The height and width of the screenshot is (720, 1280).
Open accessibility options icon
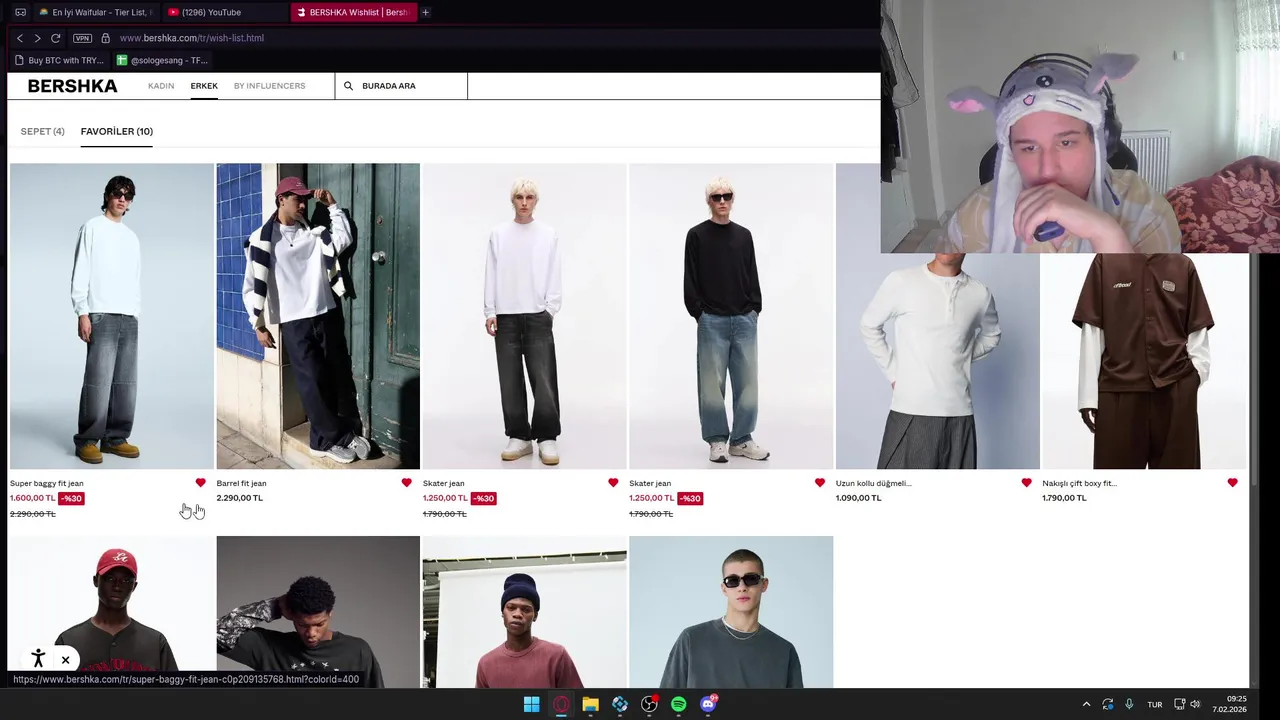(38, 659)
